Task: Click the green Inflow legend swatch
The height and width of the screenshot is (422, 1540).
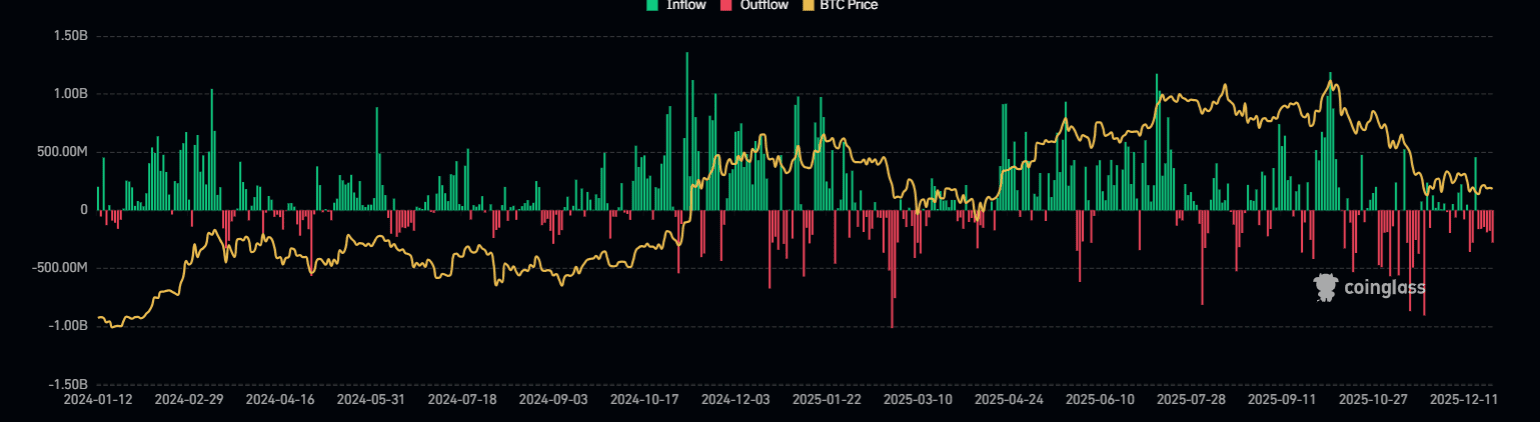Action: 652,5
